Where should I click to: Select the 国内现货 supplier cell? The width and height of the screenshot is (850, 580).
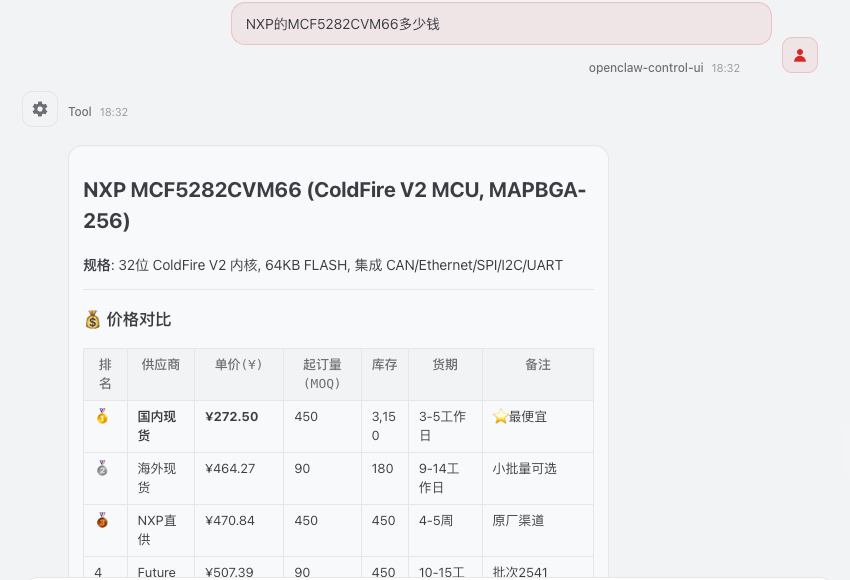[x=157, y=426]
